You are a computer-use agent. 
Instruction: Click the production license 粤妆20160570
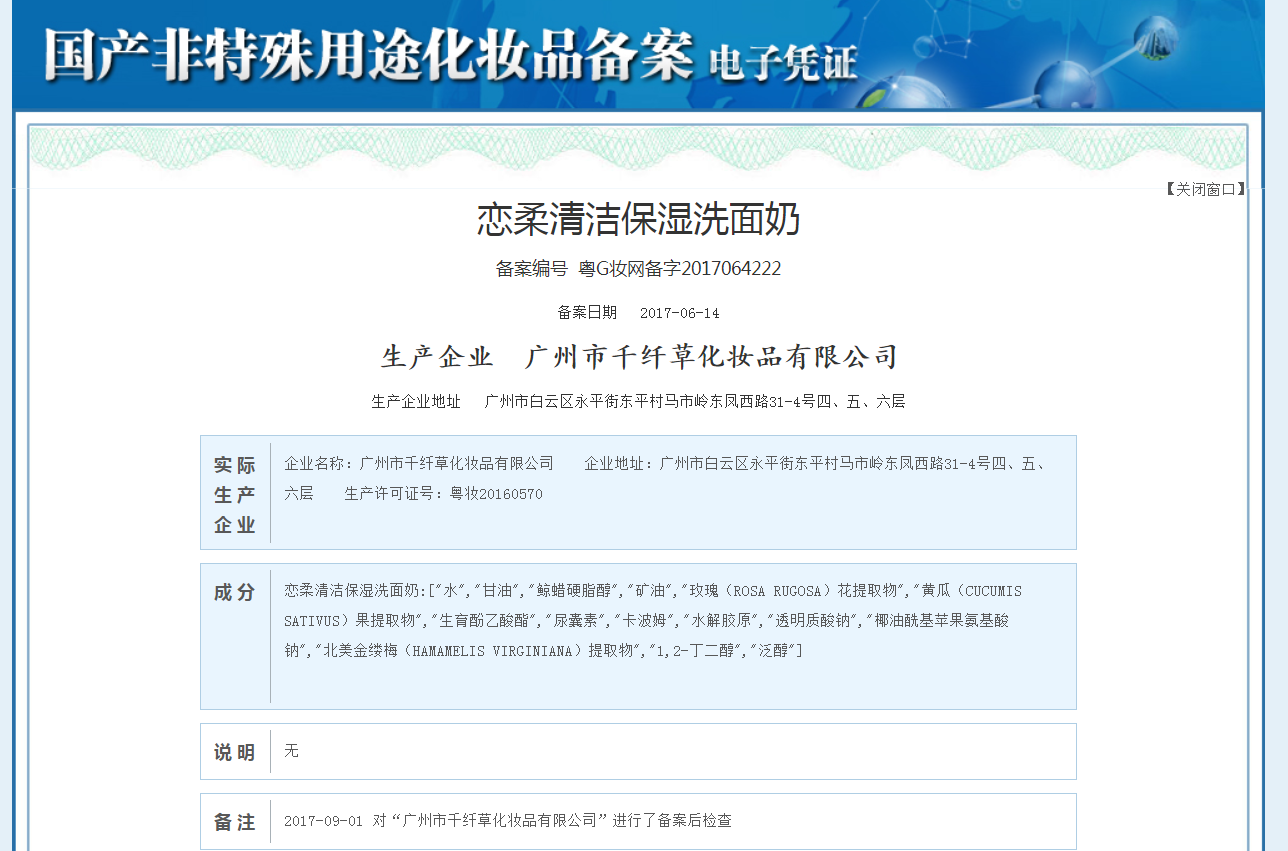(x=496, y=493)
